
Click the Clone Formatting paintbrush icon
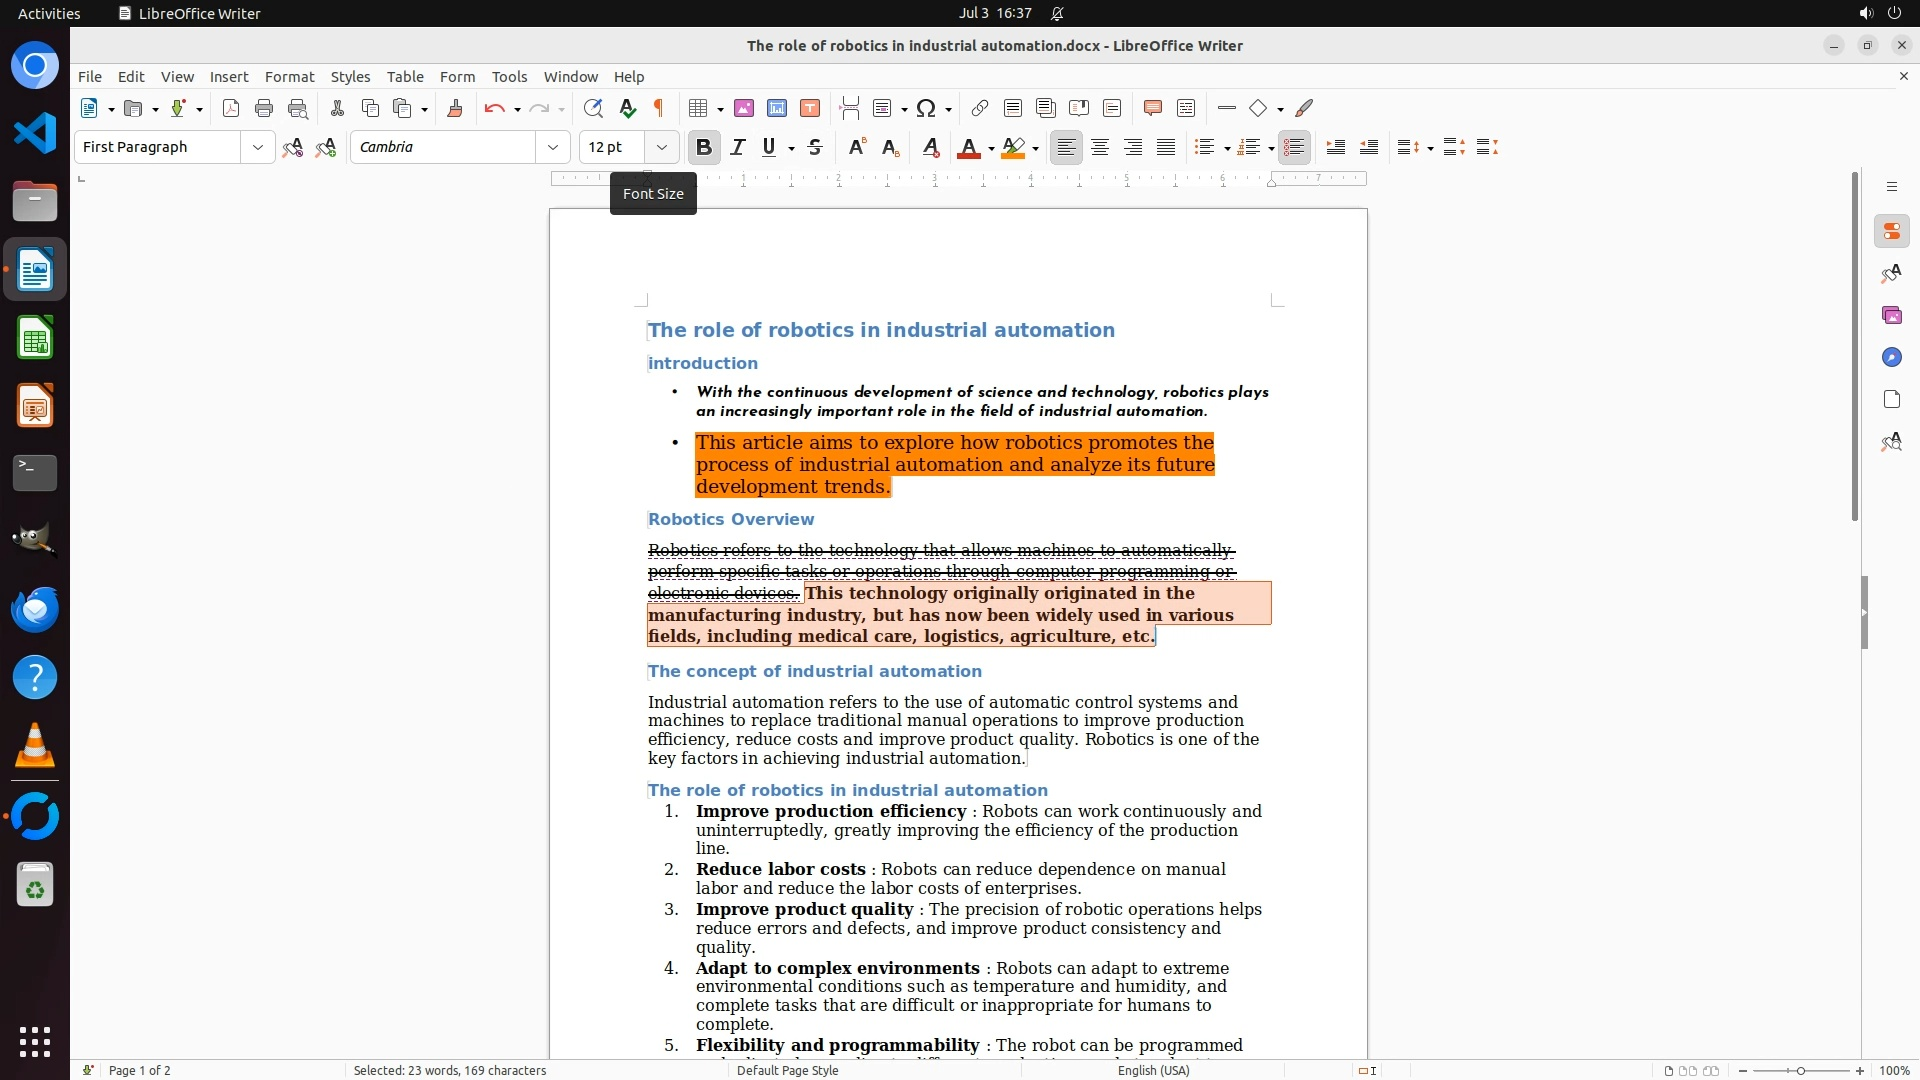pyautogui.click(x=455, y=109)
